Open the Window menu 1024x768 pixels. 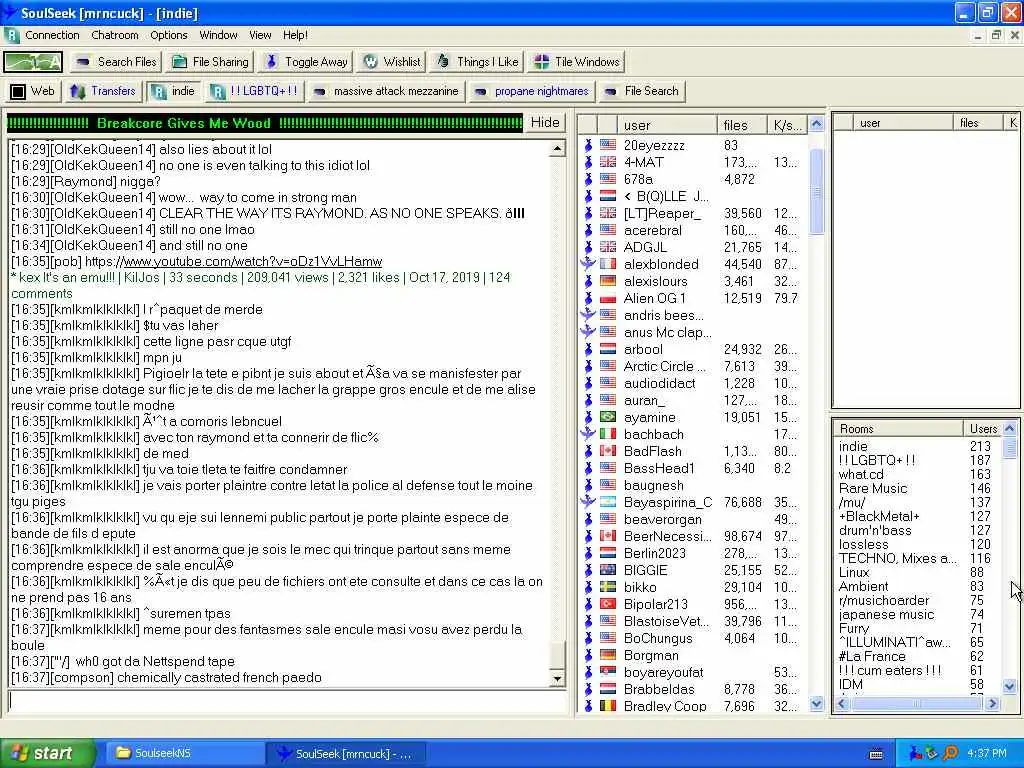tap(218, 35)
